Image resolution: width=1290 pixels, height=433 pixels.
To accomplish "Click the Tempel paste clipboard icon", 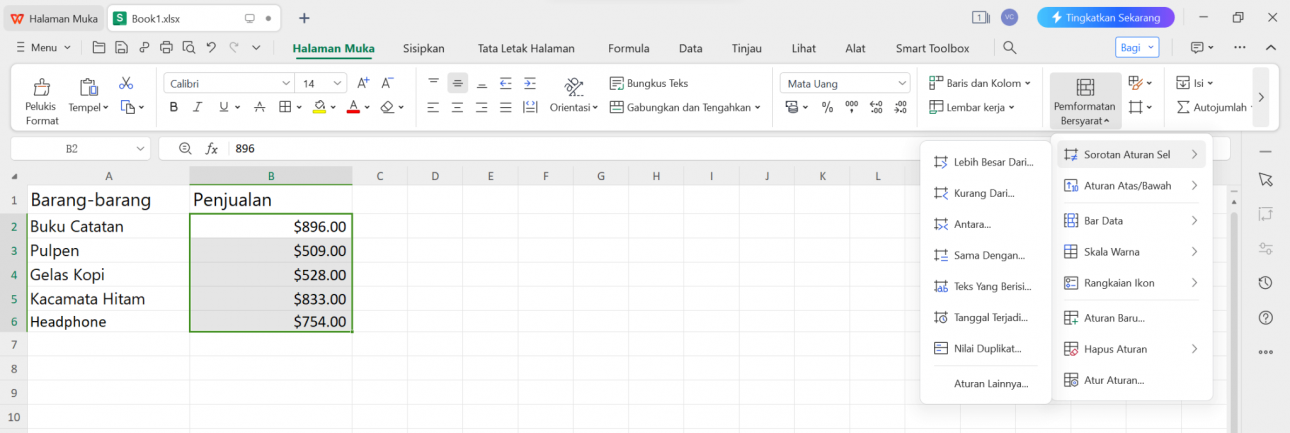I will (88, 87).
